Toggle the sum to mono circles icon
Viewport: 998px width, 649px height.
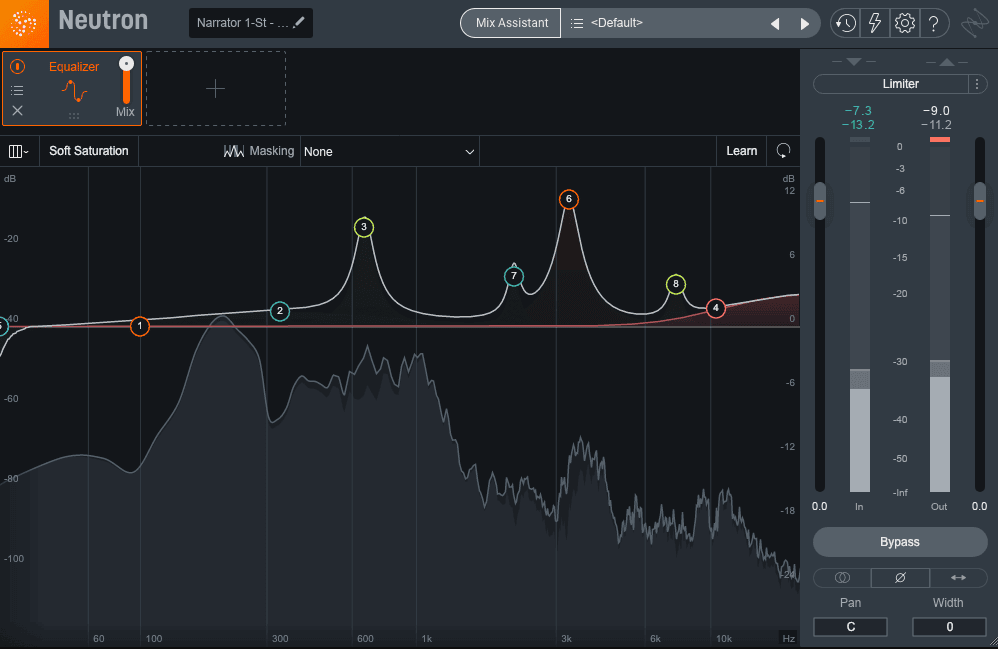[x=842, y=578]
